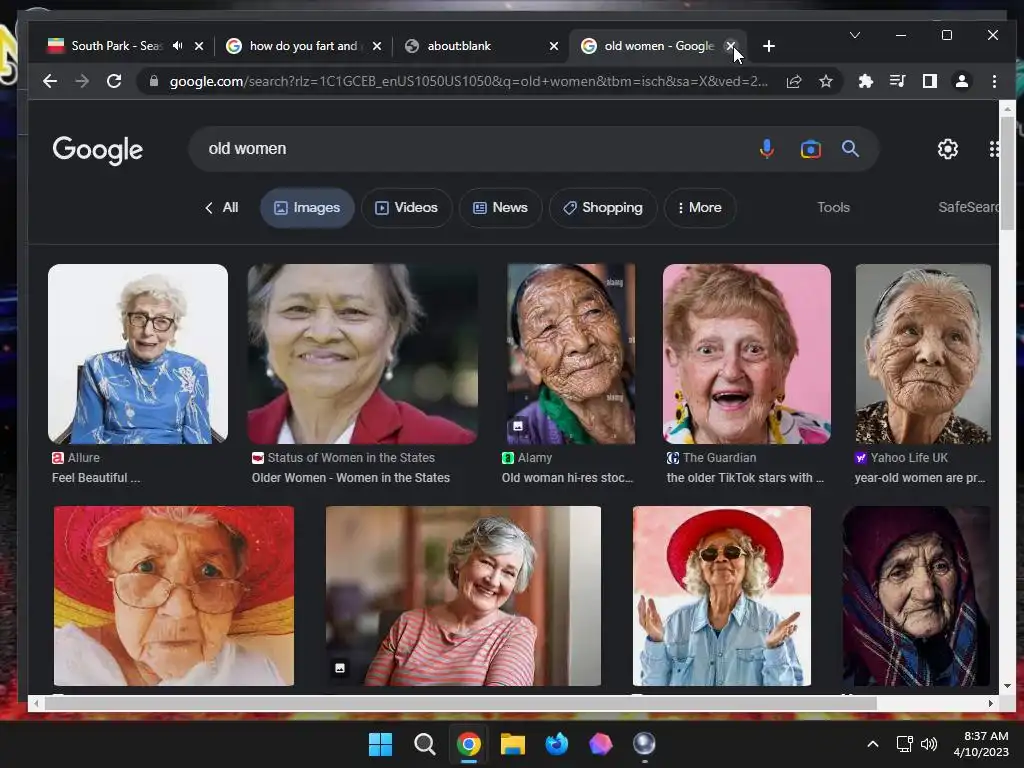1024x768 pixels.
Task: Go back to the previous page
Action: pos(50,81)
